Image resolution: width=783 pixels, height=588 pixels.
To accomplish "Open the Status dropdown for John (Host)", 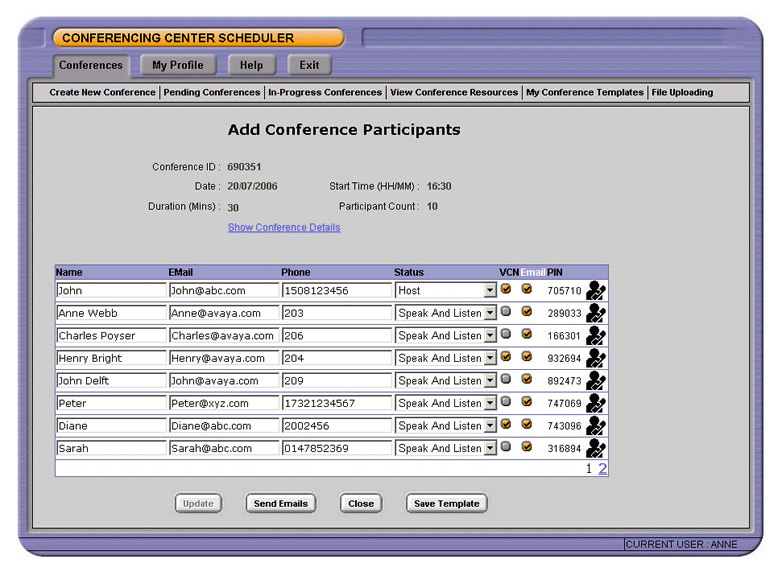I will click(490, 291).
